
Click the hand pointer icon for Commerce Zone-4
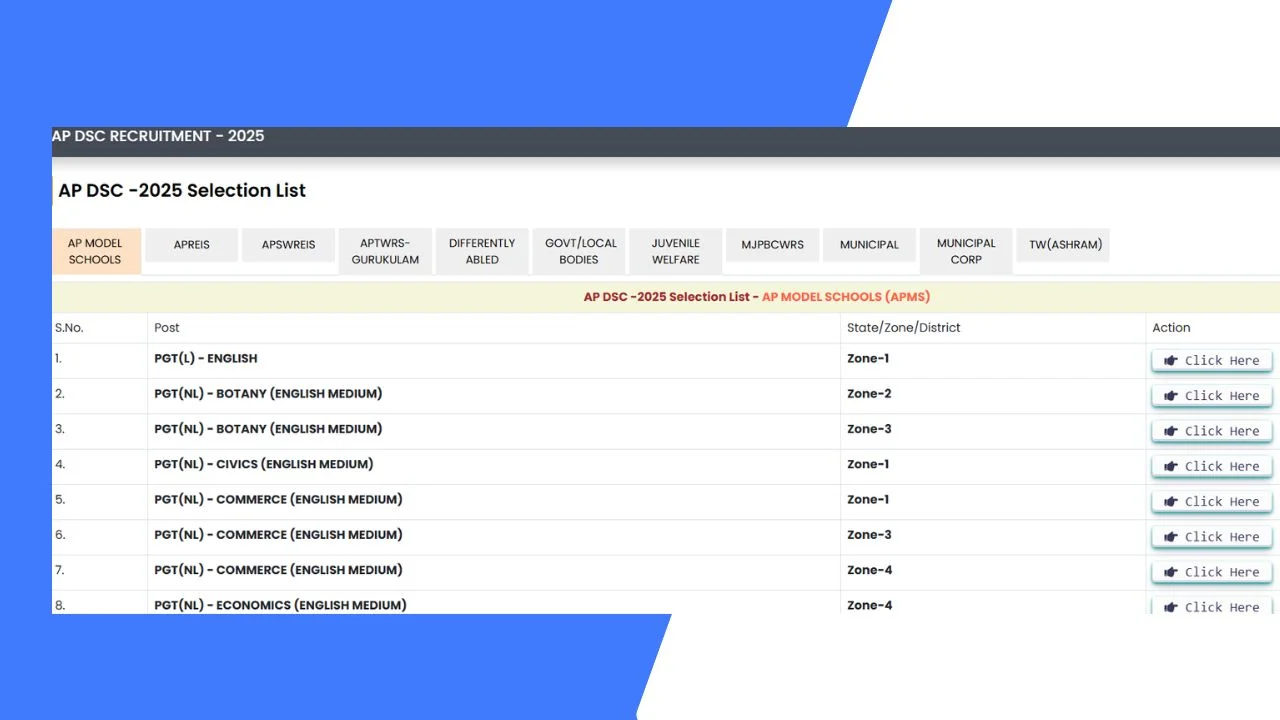point(1171,572)
